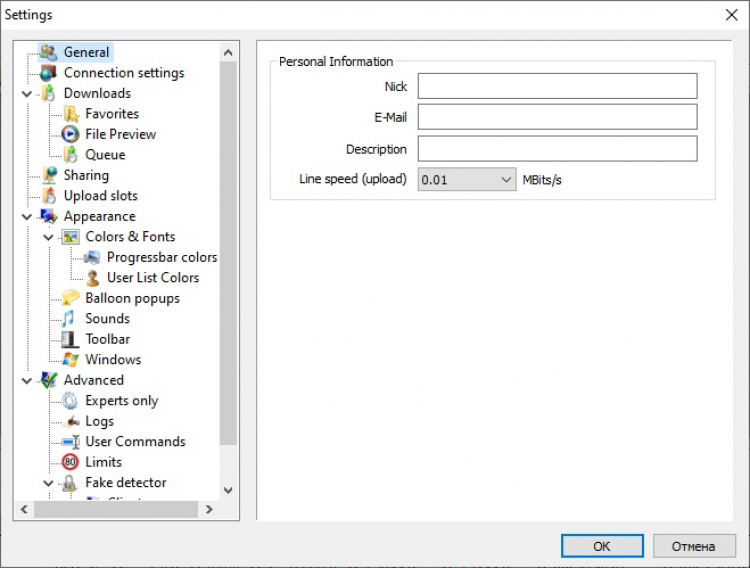Click into the E-Mail input field

(x=557, y=117)
